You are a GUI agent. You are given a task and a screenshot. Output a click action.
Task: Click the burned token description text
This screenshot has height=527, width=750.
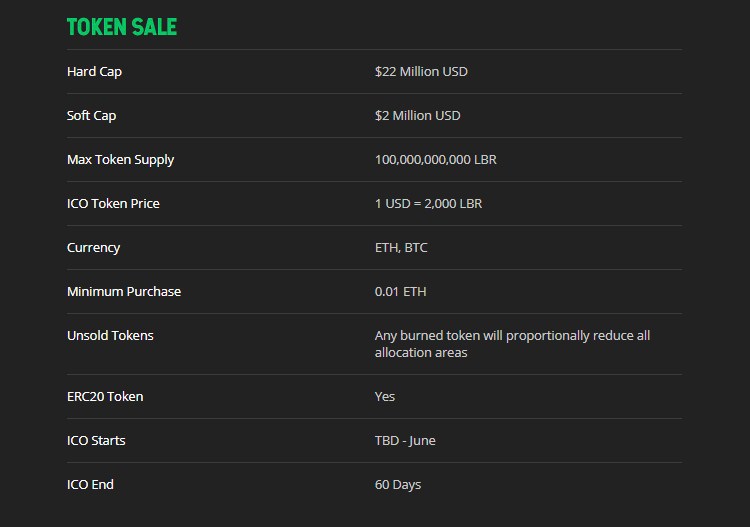512,344
